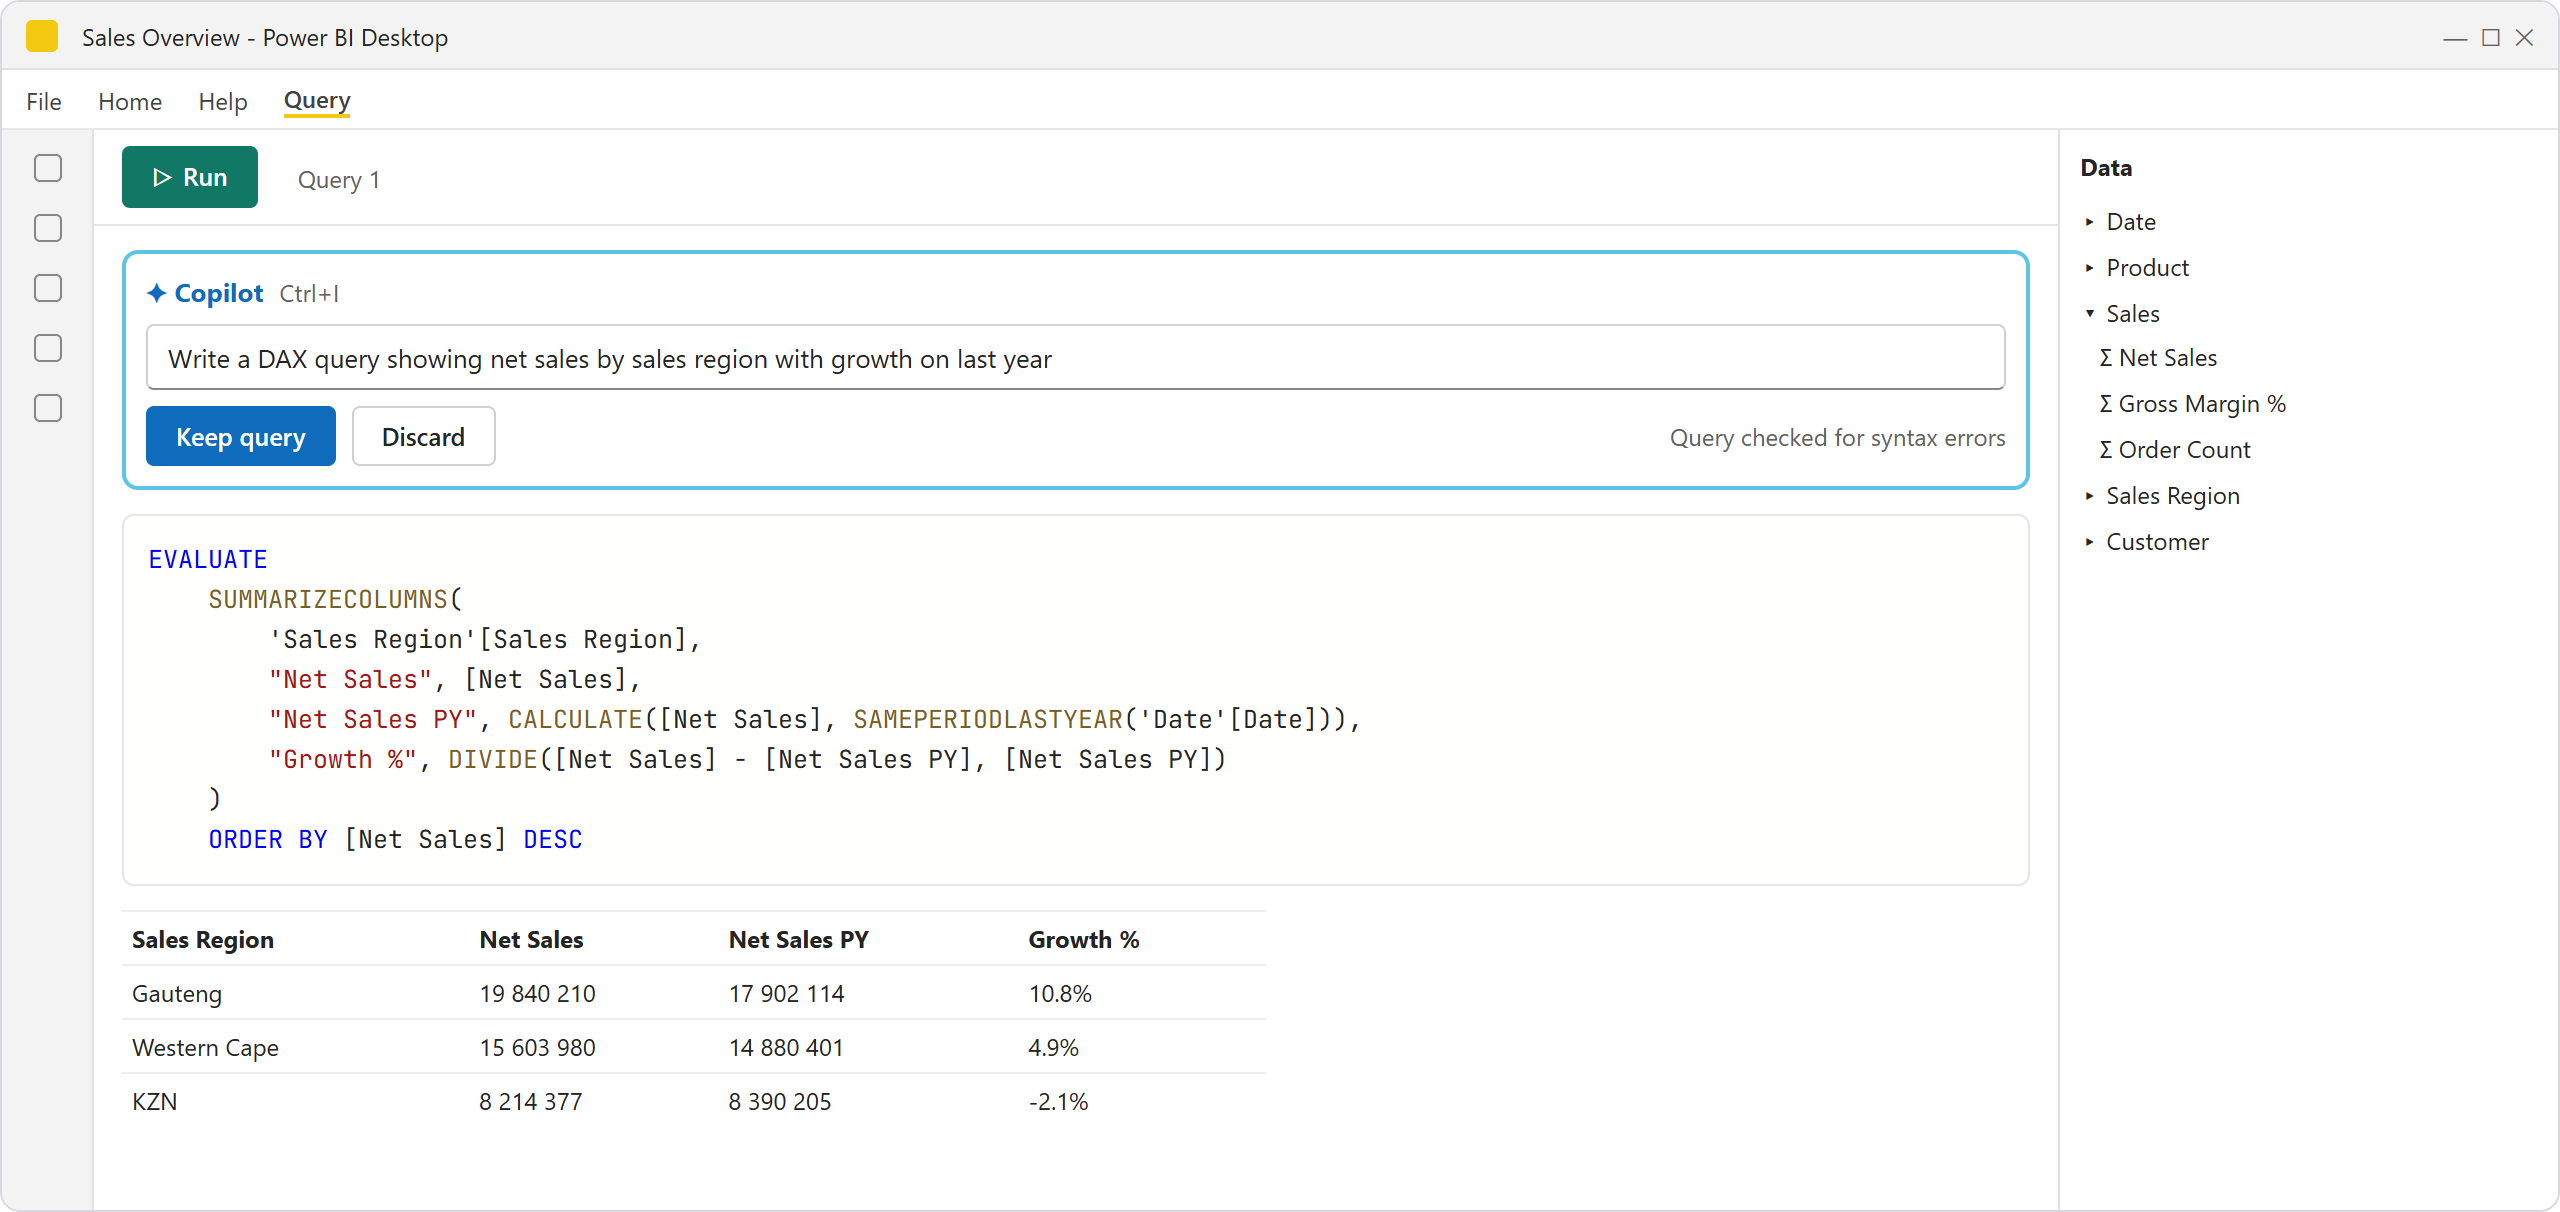Image resolution: width=2560 pixels, height=1212 pixels.
Task: Expand the Date table
Action: pyautogui.click(x=2089, y=222)
